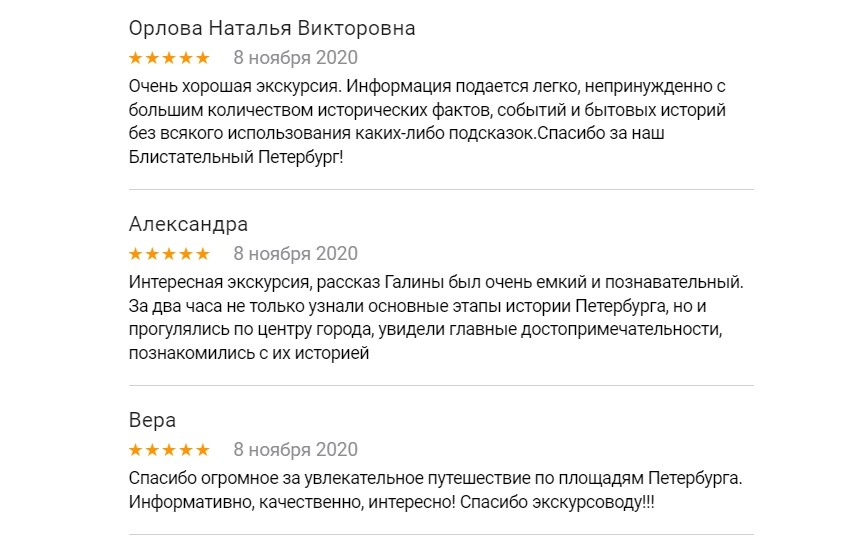The width and height of the screenshot is (862, 536).
Task: Click the line 'Блистательный Петербург!'
Action: [236, 159]
